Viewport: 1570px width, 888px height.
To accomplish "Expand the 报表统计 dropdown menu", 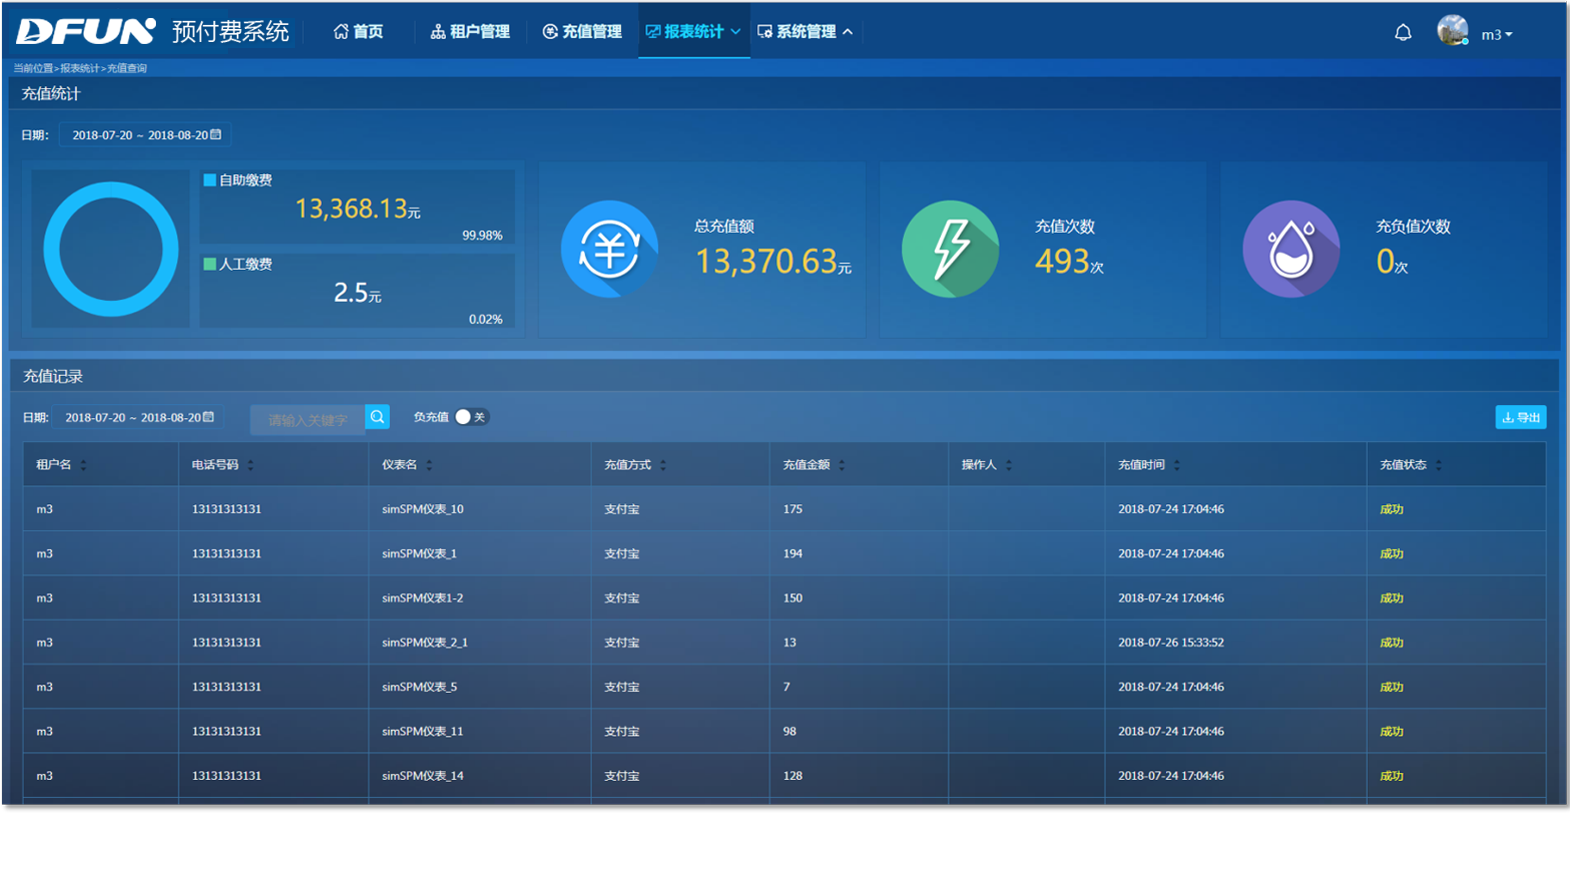I will pyautogui.click(x=694, y=32).
